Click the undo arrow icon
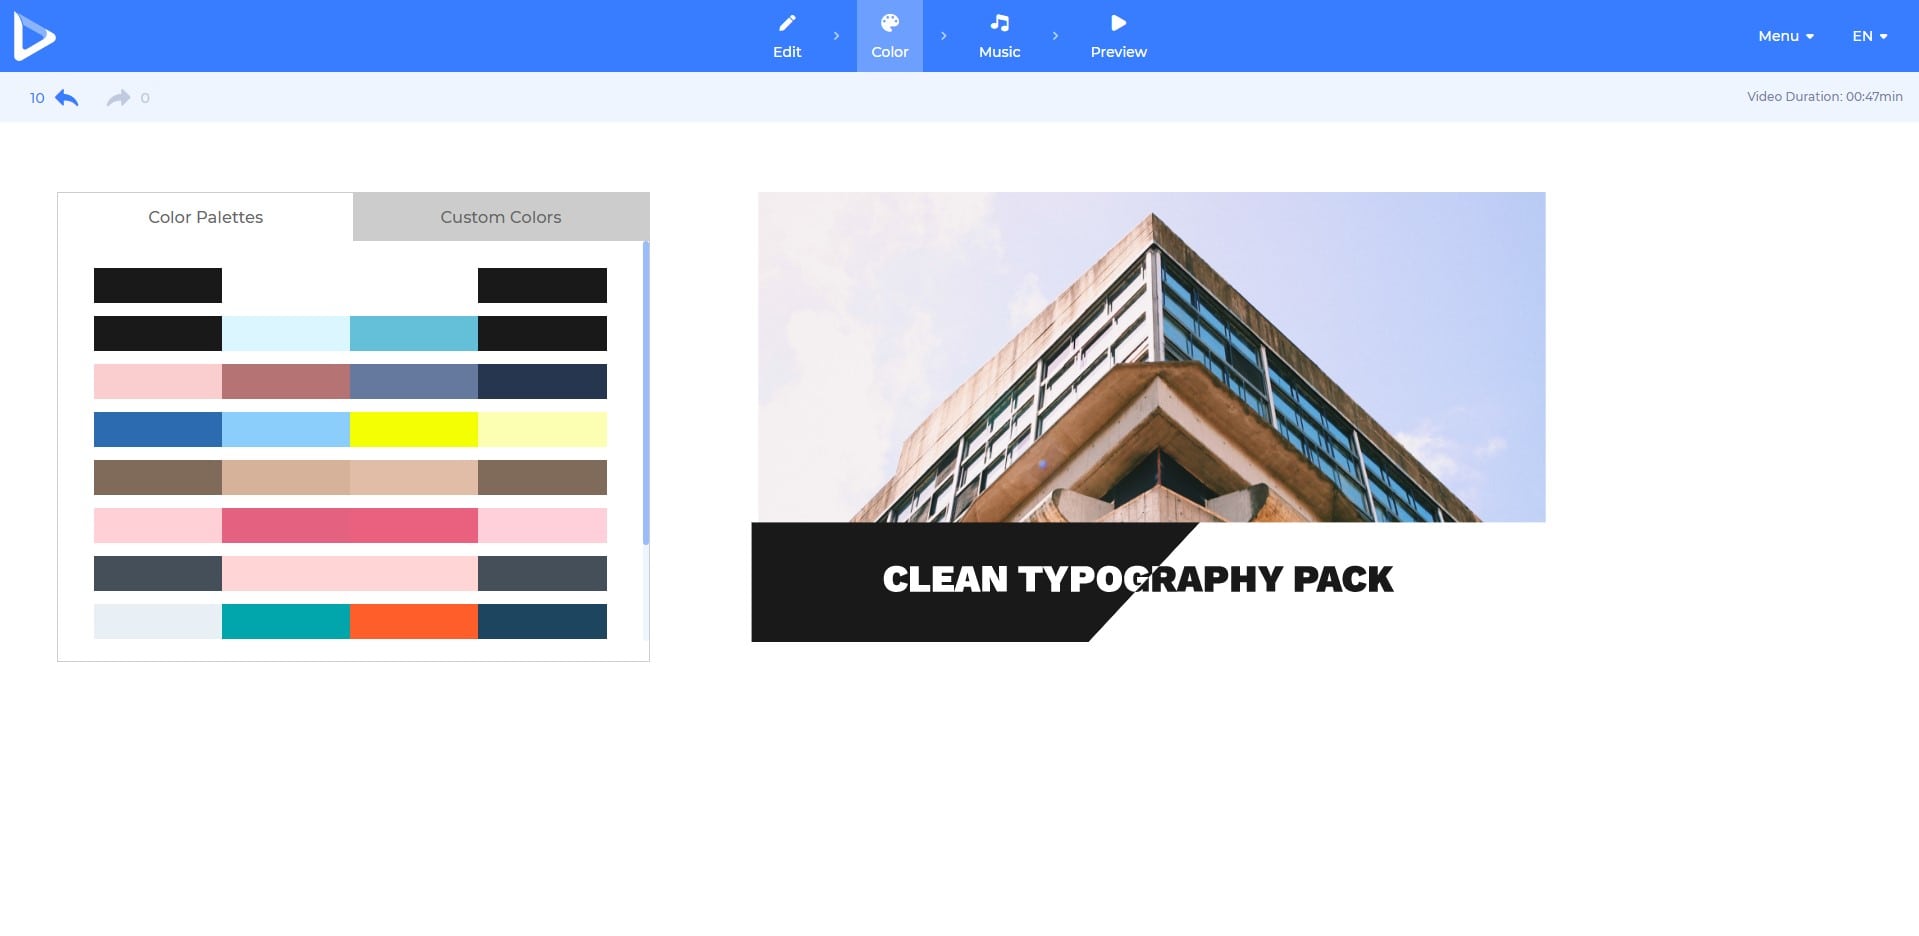 67,98
